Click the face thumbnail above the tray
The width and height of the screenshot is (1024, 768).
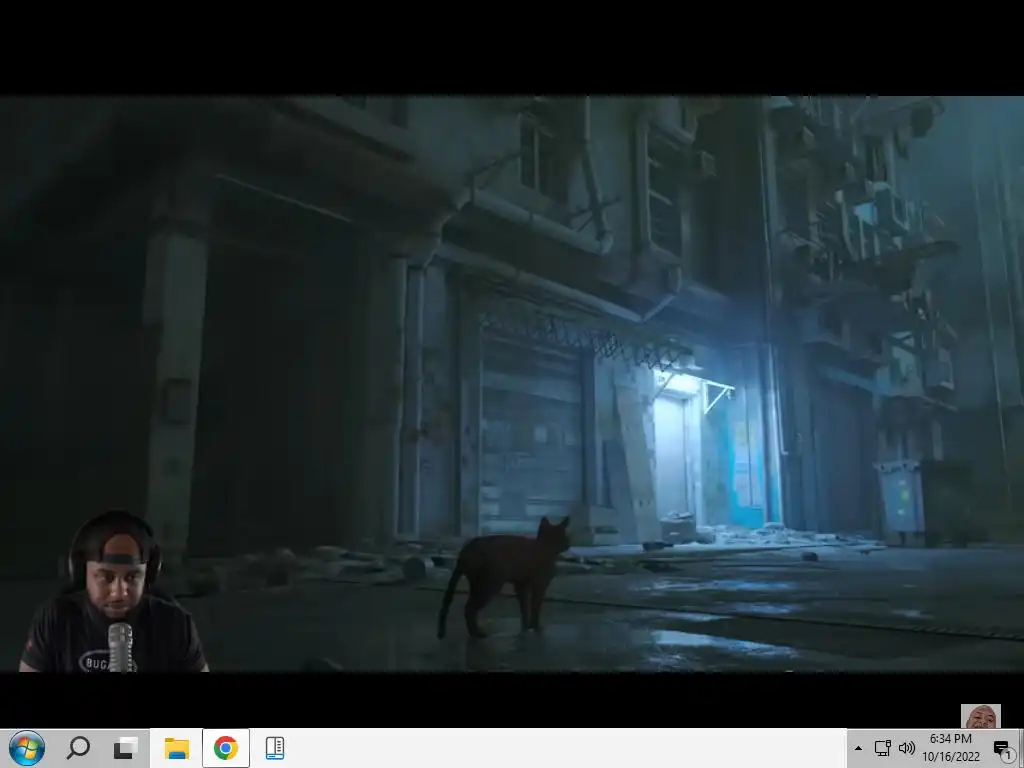point(981,716)
